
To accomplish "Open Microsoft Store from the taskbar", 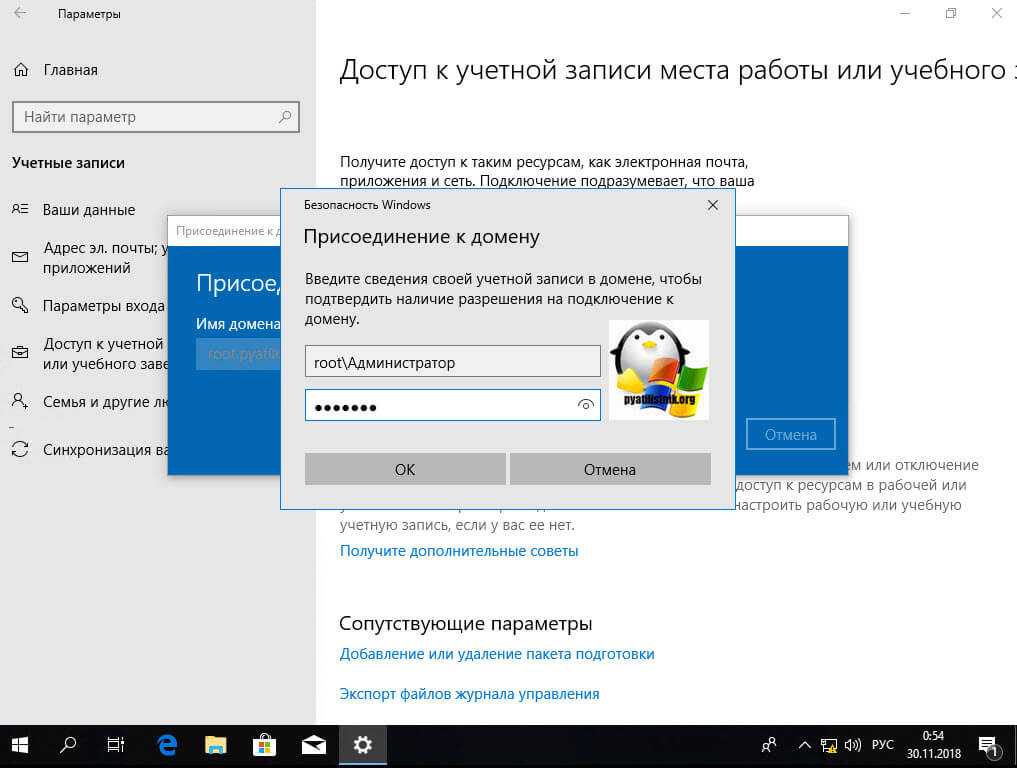I will 265,745.
